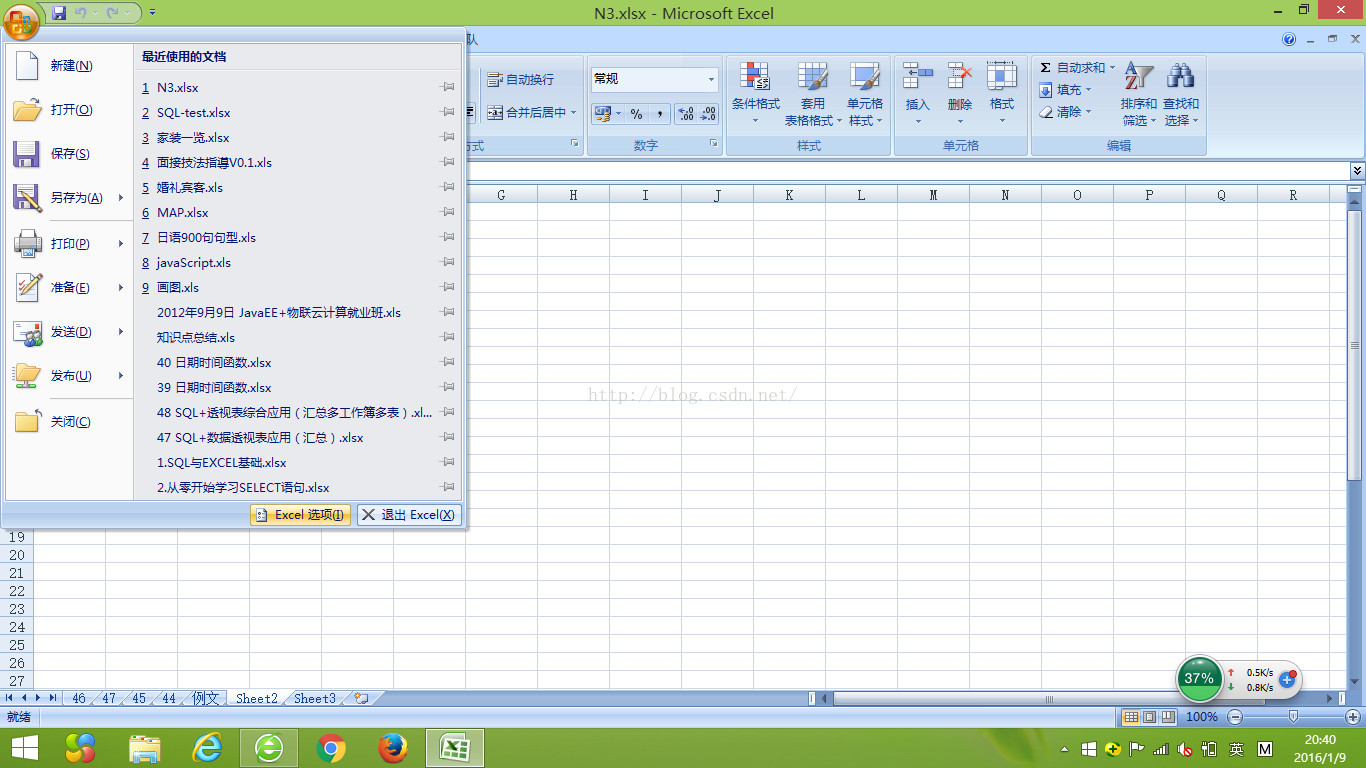Switch to page layout view icon
Viewport: 1366px width, 768px height.
tap(1149, 717)
